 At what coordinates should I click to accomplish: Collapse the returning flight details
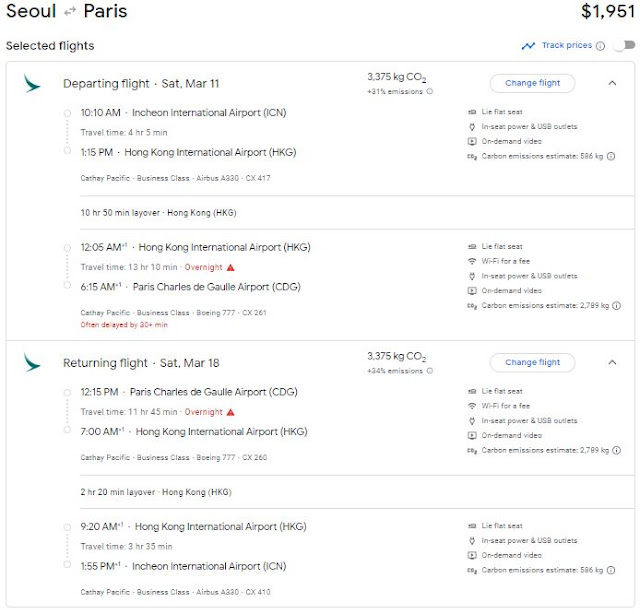612,362
